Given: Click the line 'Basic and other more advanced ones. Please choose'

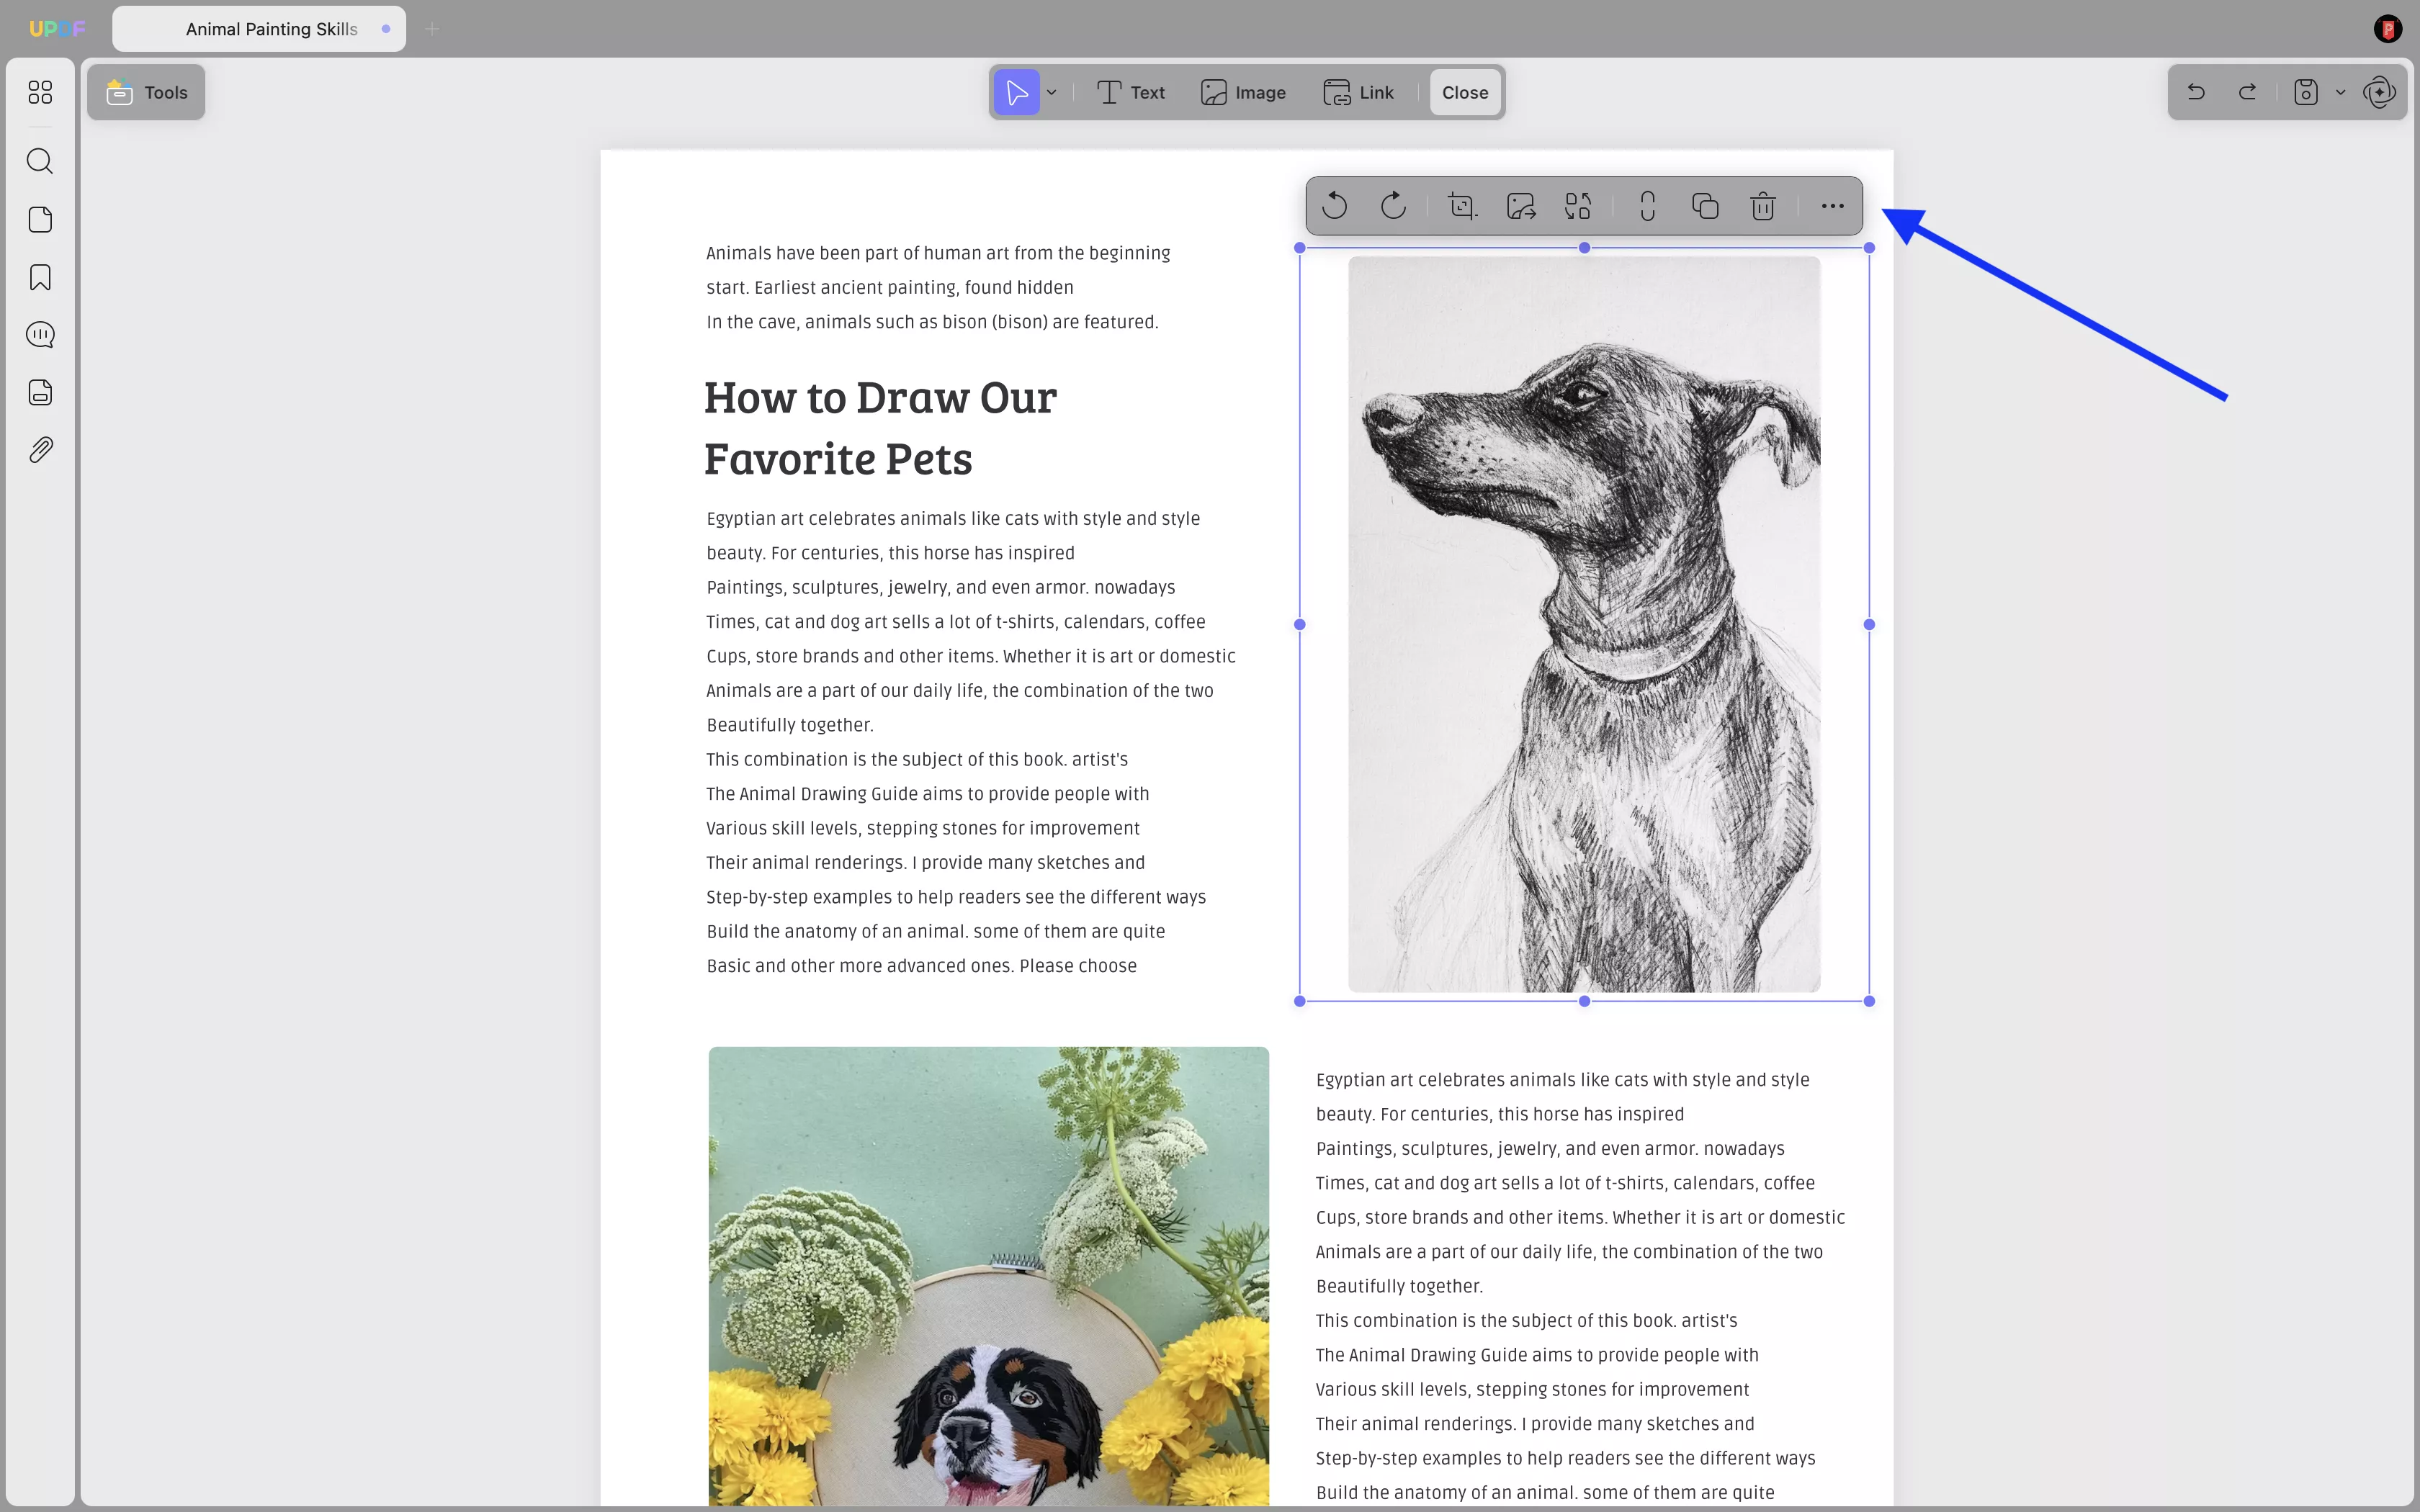Looking at the screenshot, I should [921, 966].
